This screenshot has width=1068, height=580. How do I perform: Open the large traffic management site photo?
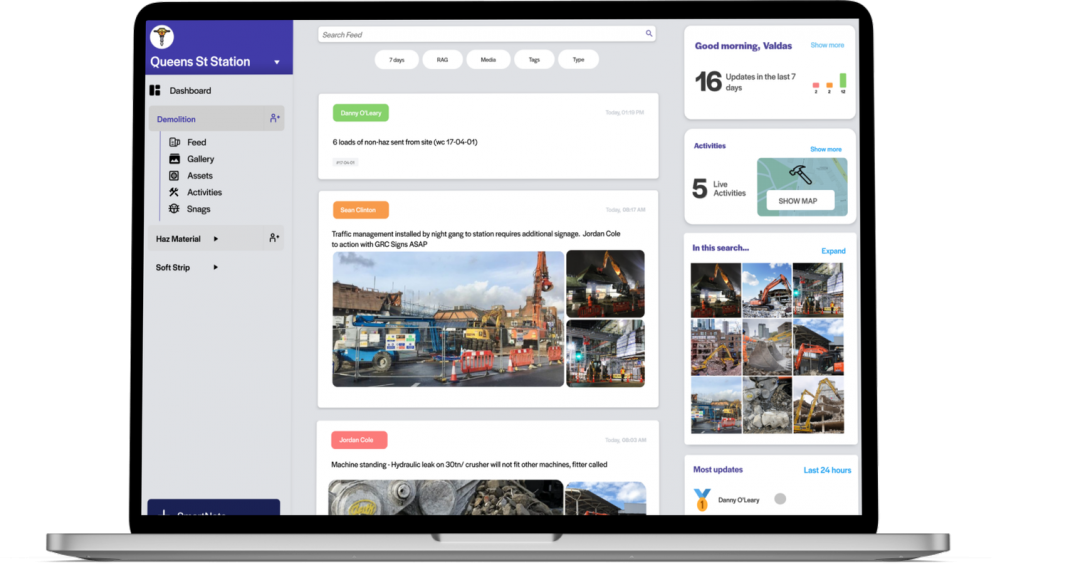click(x=448, y=319)
